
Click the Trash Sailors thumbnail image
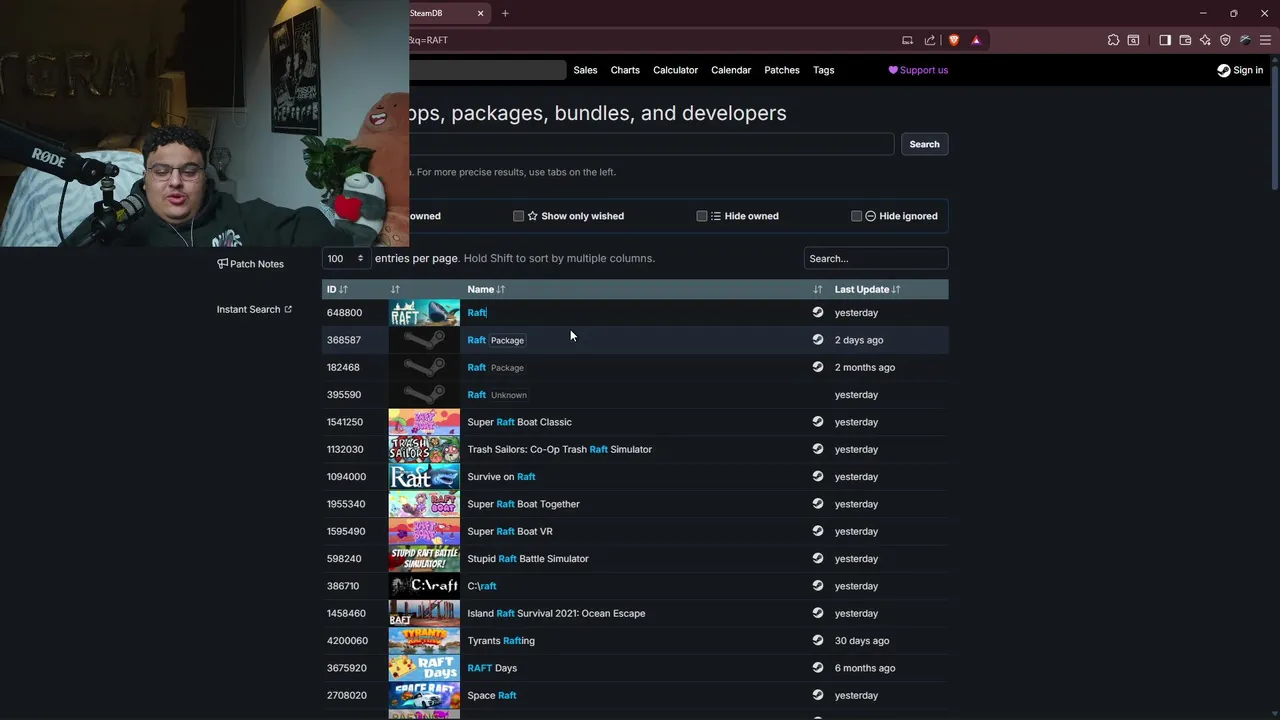click(424, 449)
